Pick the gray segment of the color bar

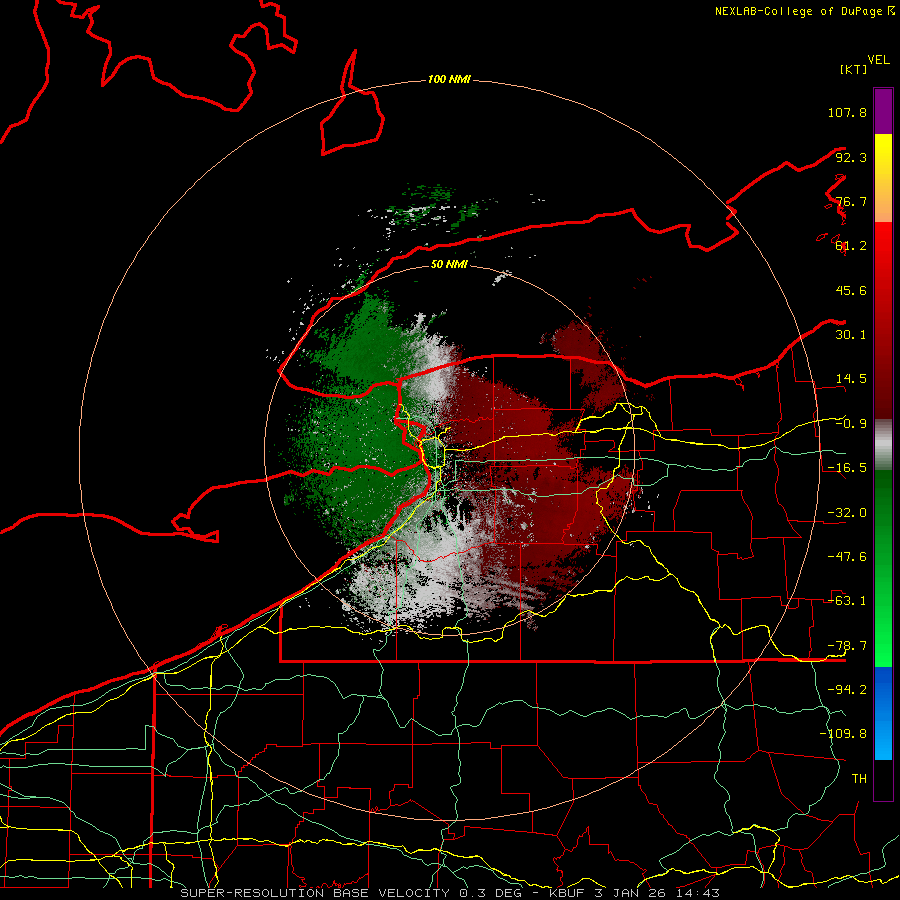tap(883, 445)
